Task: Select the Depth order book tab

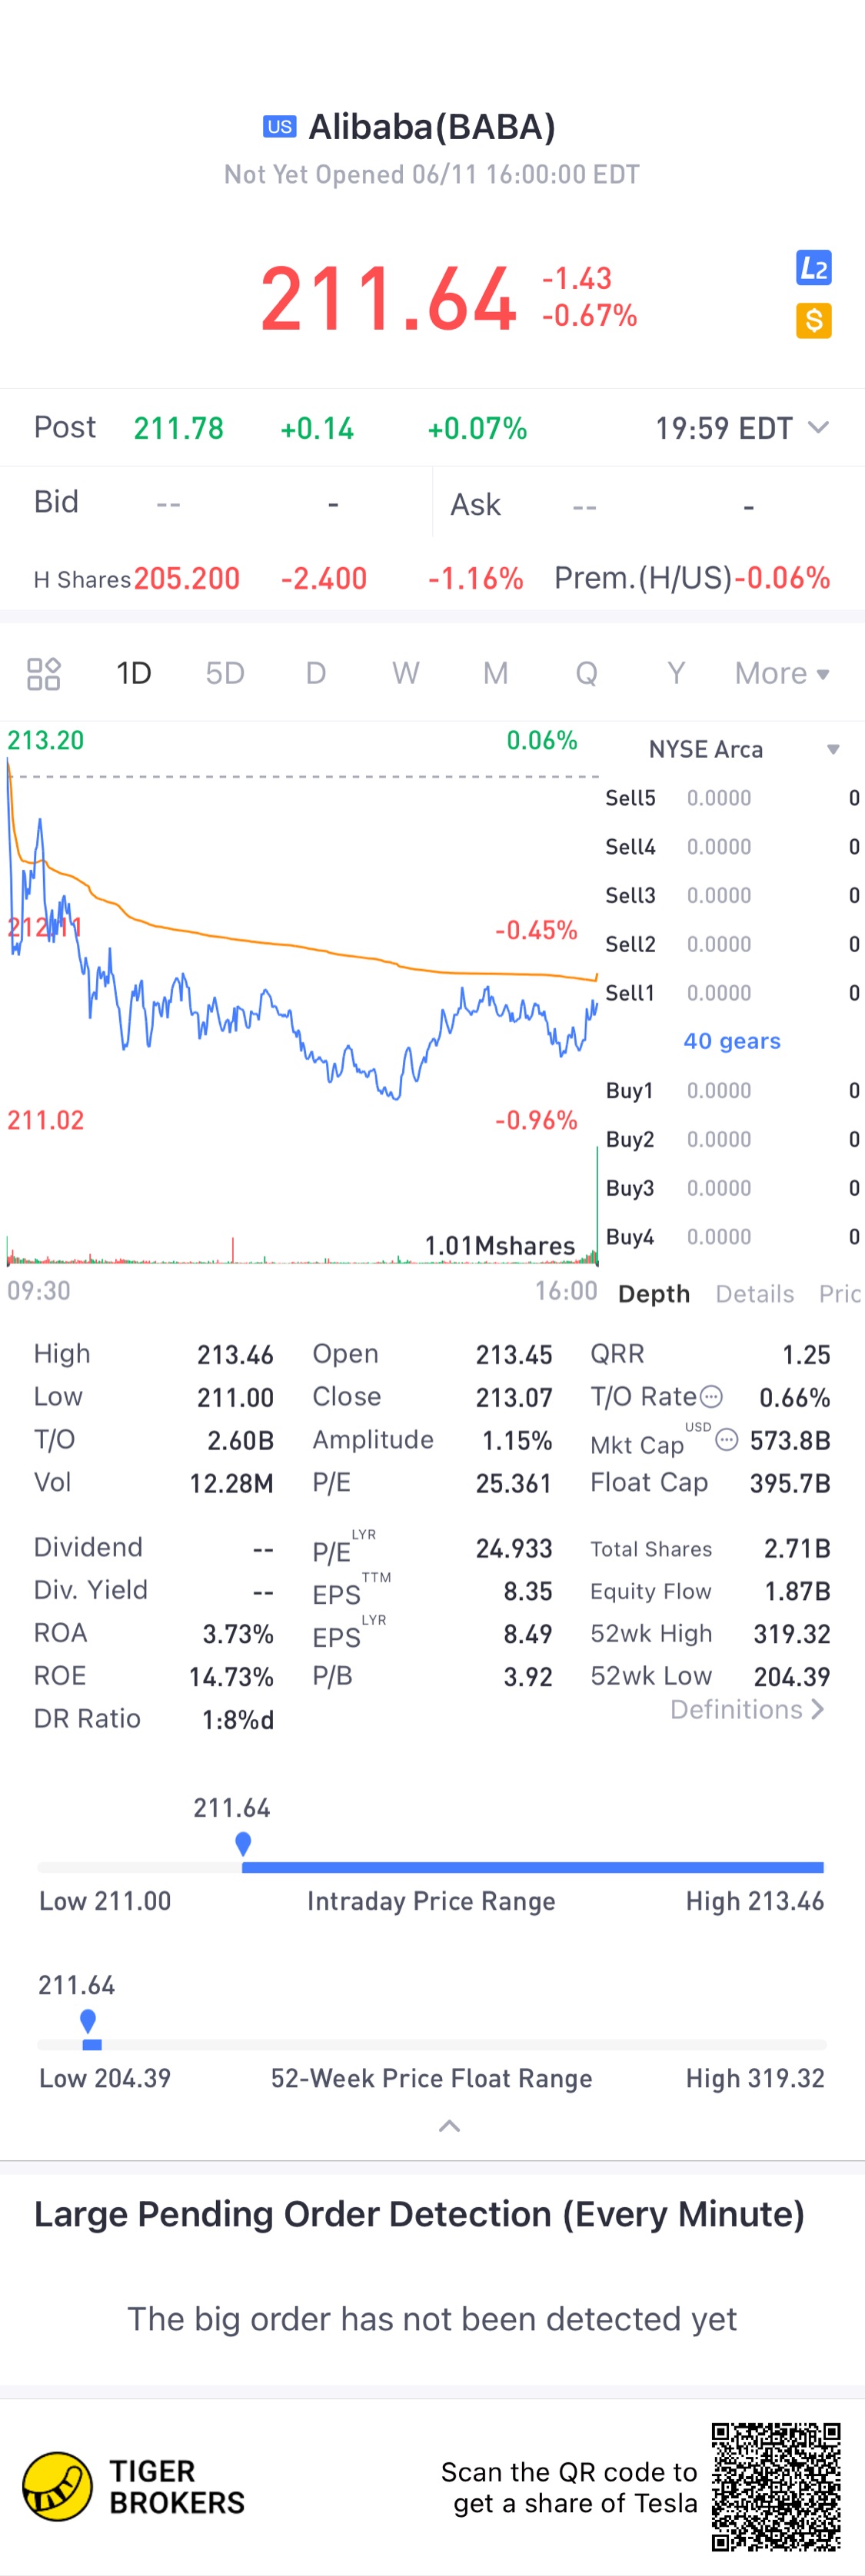Action: pos(654,1294)
